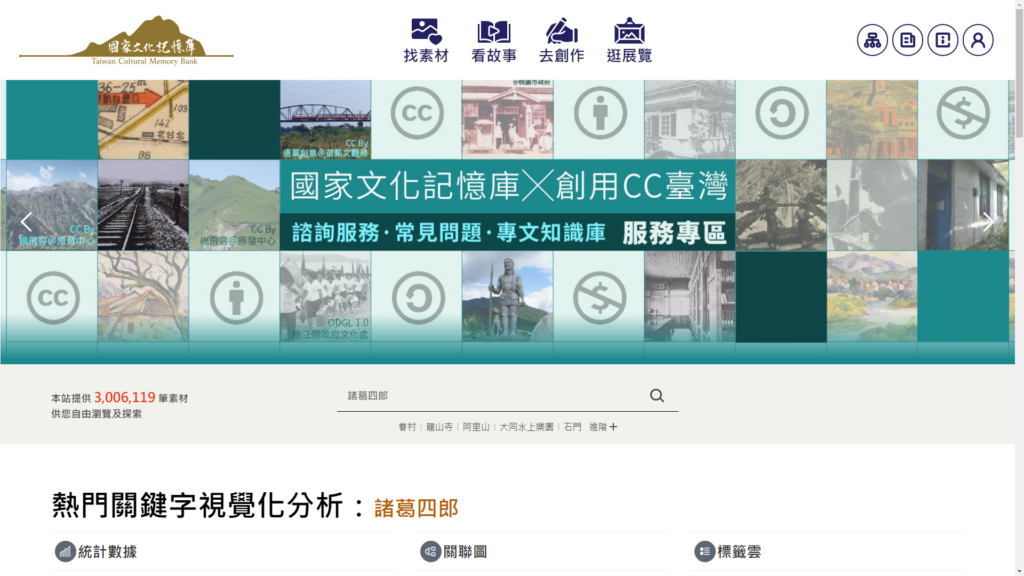The image size is (1024, 576).
Task: Open 逛展覽 exhibitions menu item
Action: [629, 41]
